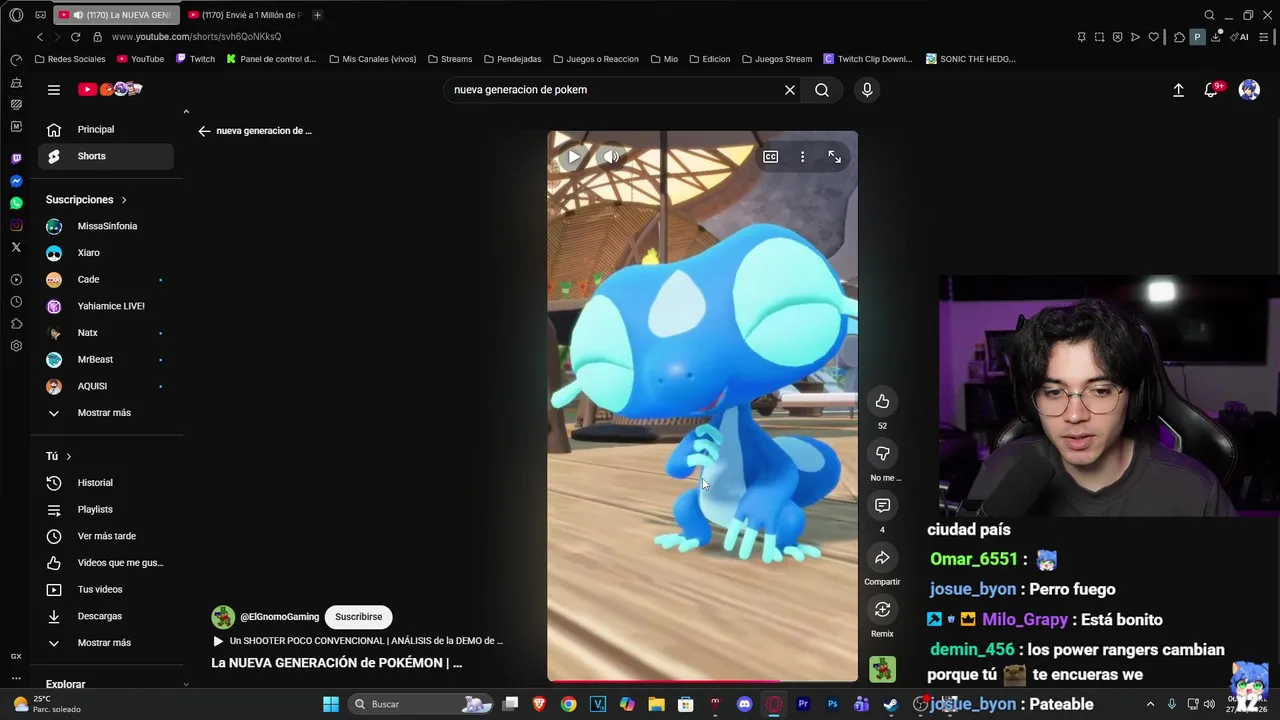This screenshot has width=1280, height=720.
Task: Open Historial in the sidebar
Action: click(x=106, y=483)
